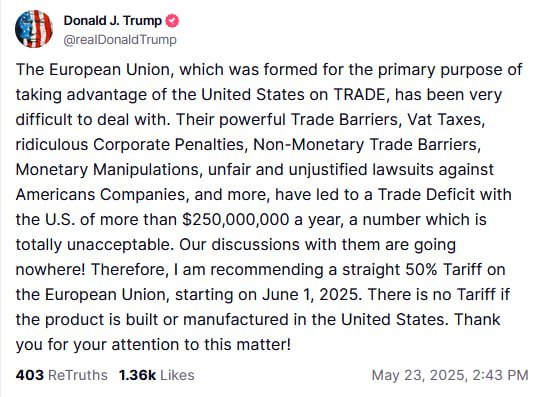Viewport: 543px width, 397px height.
Task: Open Donald J. Trump's profile avatar
Action: pos(34,29)
